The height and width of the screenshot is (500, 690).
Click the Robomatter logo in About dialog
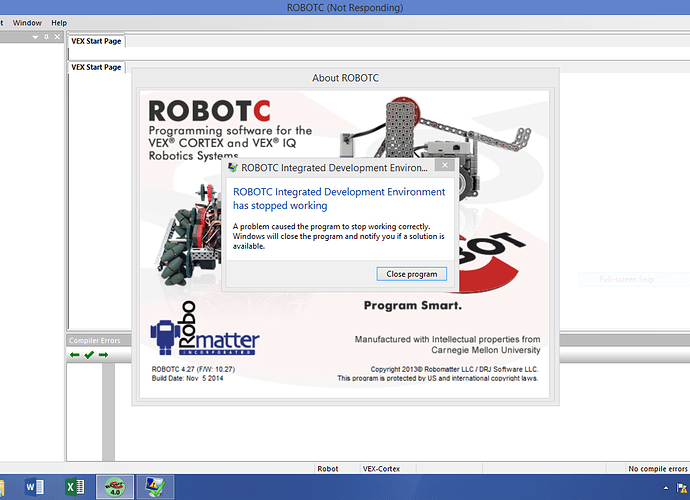205,328
